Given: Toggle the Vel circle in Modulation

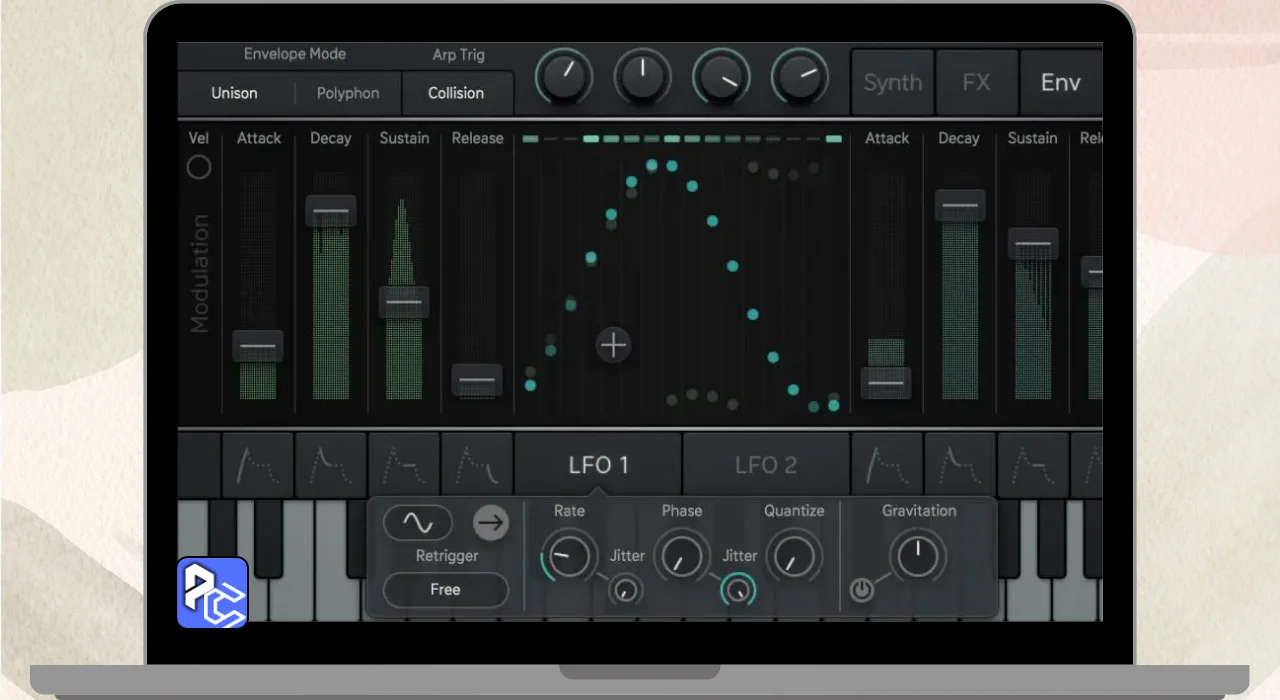Looking at the screenshot, I should [x=199, y=167].
